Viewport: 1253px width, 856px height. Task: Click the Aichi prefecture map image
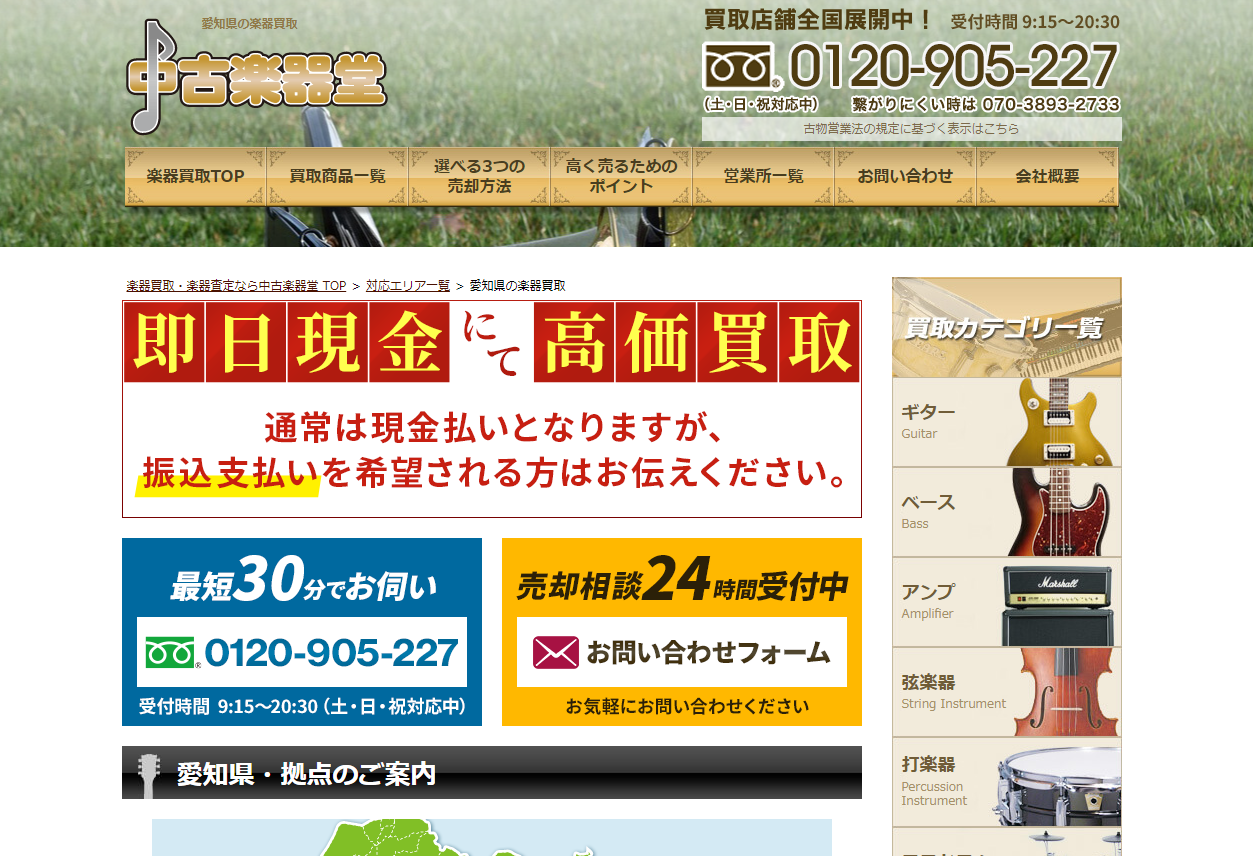(x=492, y=838)
